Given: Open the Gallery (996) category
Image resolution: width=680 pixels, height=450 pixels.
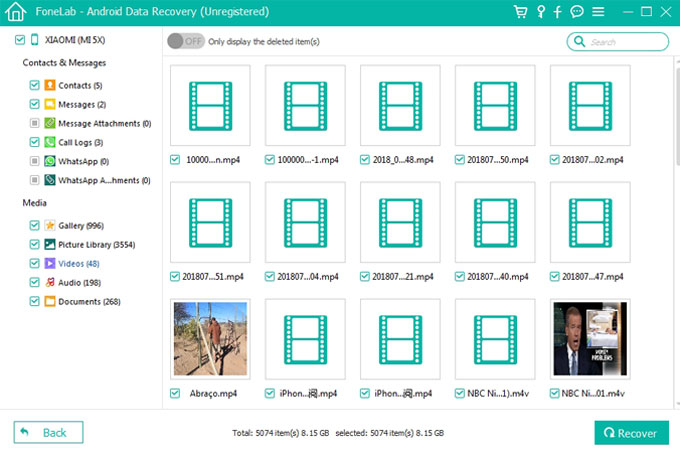Looking at the screenshot, I should tap(81, 226).
